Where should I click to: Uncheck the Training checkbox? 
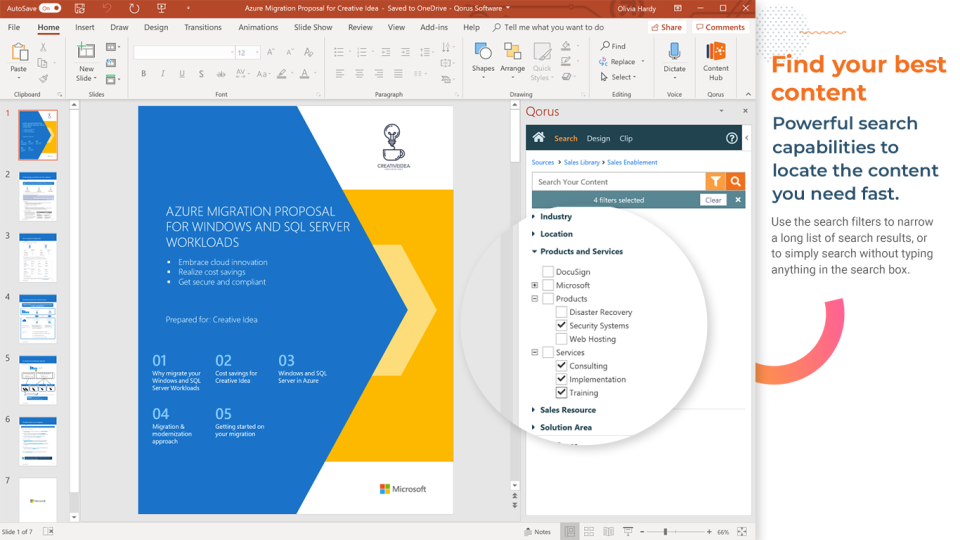[x=561, y=392]
